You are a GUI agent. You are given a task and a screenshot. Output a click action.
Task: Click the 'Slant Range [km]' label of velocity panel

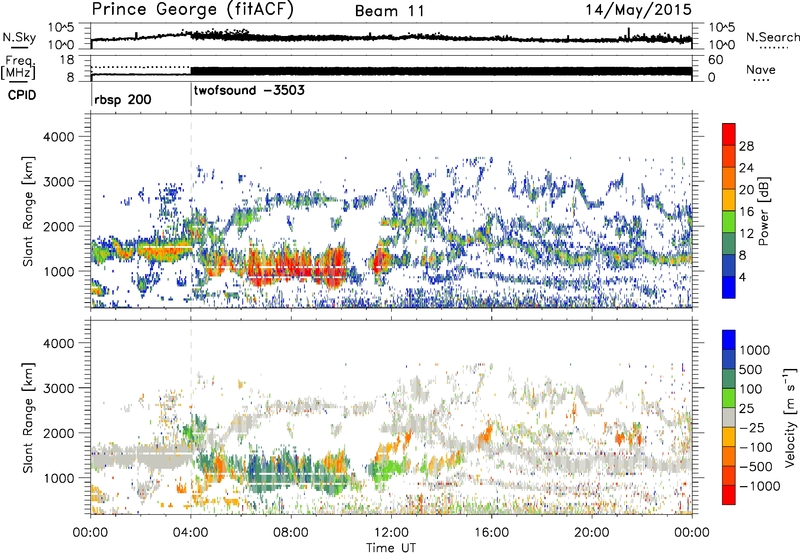point(28,417)
